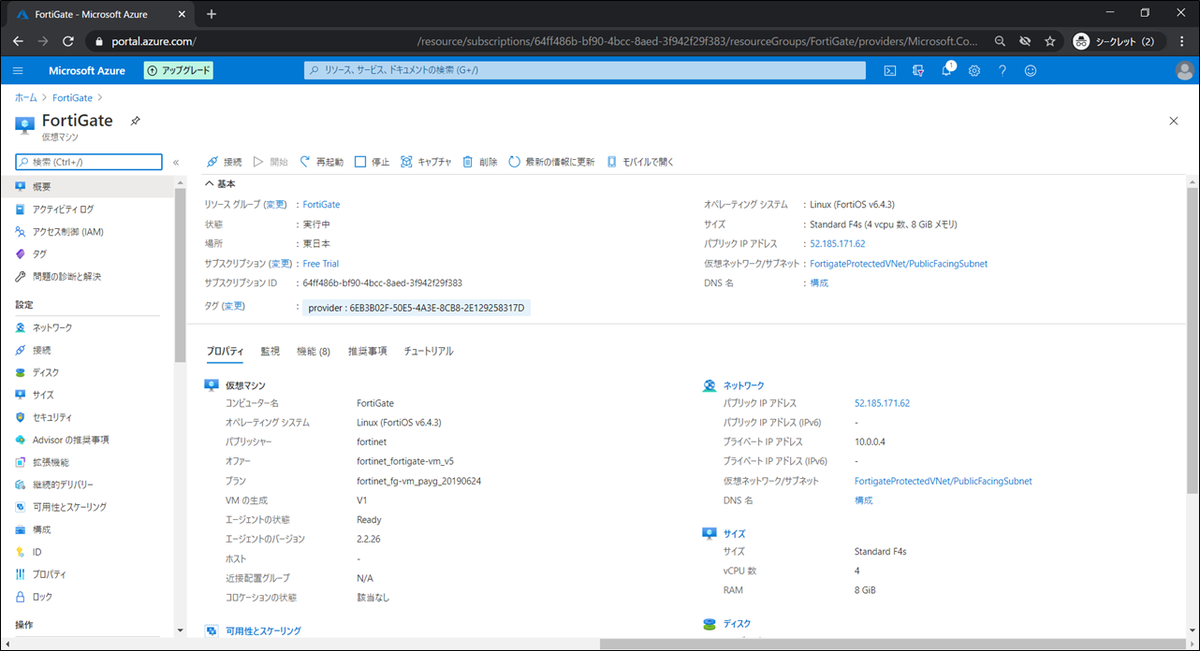Open a new browser tab
Image resolution: width=1200 pixels, height=651 pixels.
(211, 14)
